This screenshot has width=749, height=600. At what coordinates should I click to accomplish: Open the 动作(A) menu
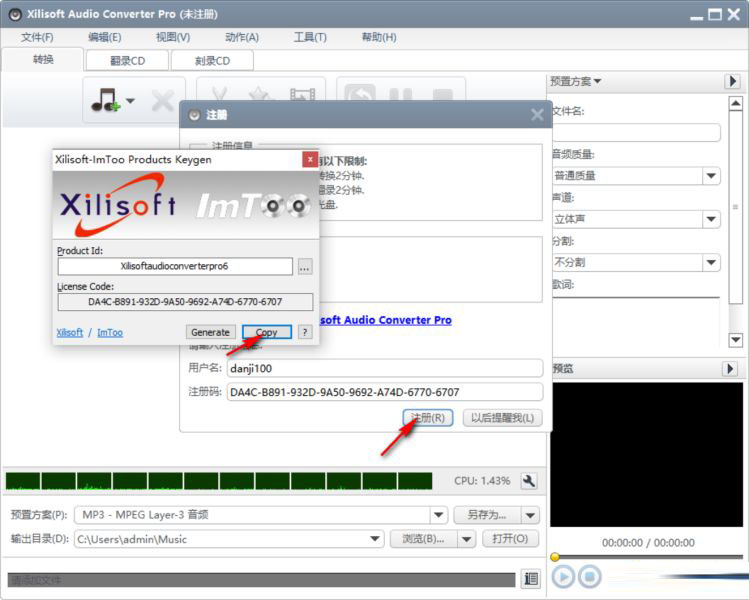(242, 37)
